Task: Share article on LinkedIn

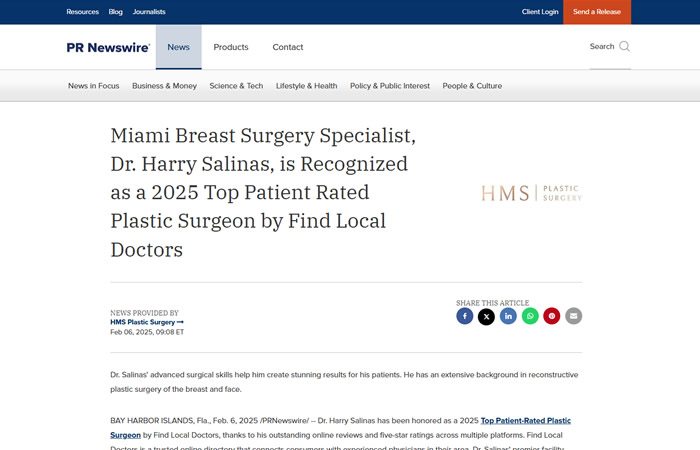Action: click(508, 316)
